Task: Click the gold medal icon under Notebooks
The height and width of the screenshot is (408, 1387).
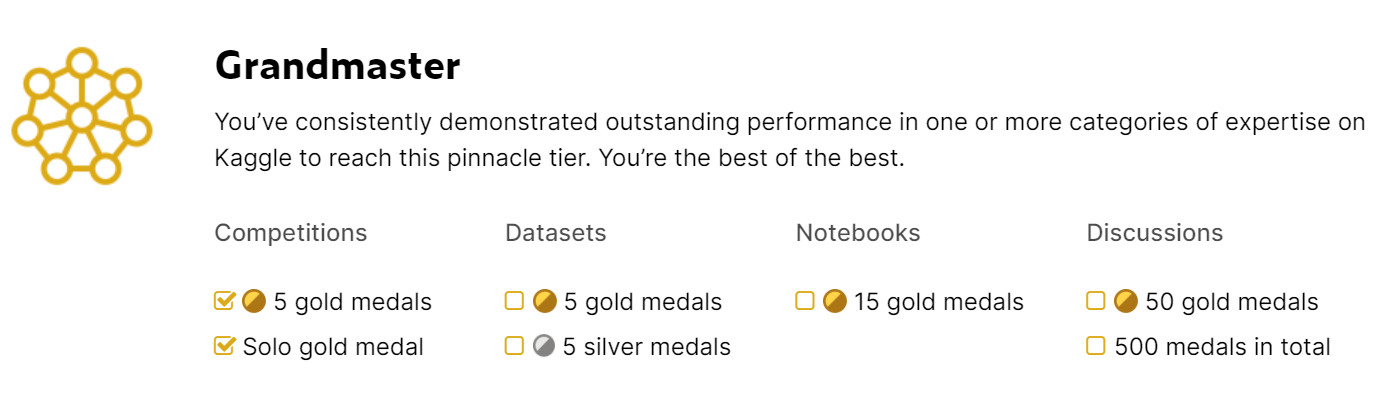Action: click(835, 301)
